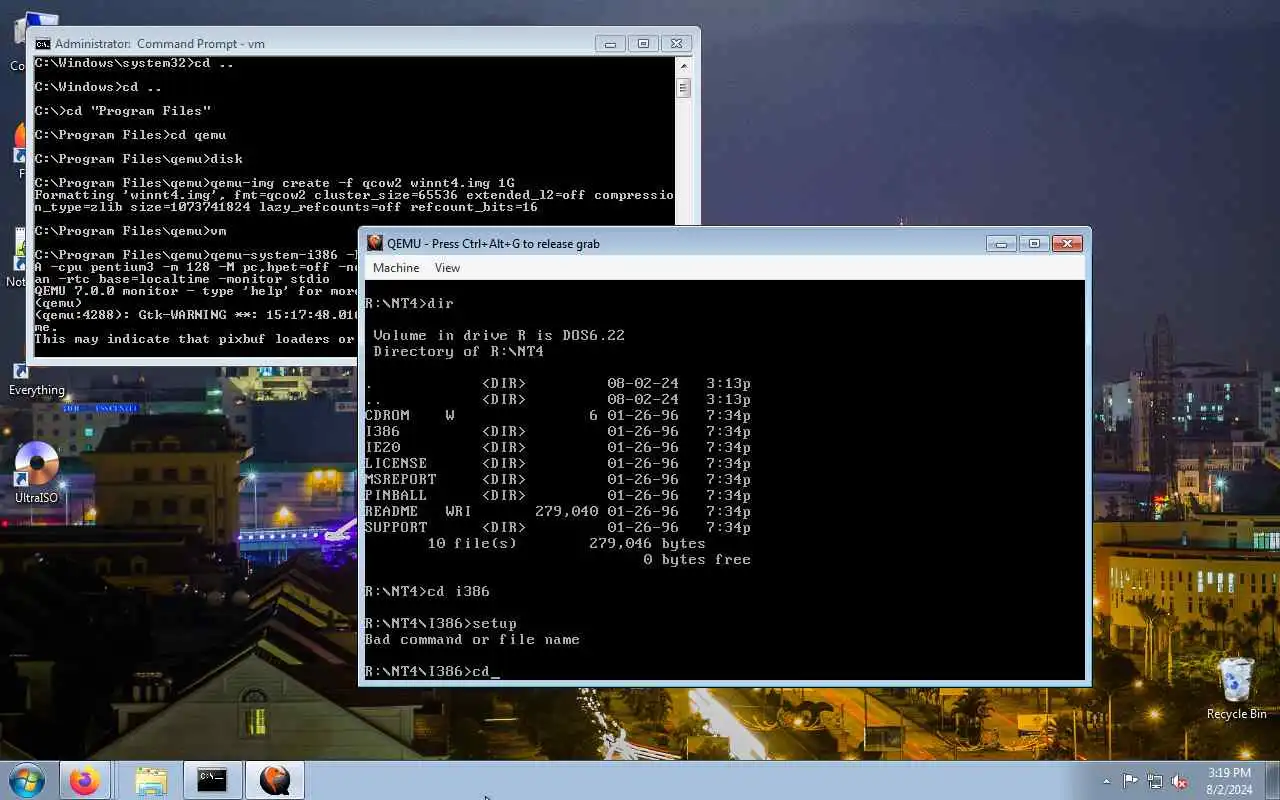Viewport: 1280px width, 800px height.
Task: Click the 'Gtk-WARNING' line in Command Prompt
Action: pyautogui.click(x=195, y=315)
